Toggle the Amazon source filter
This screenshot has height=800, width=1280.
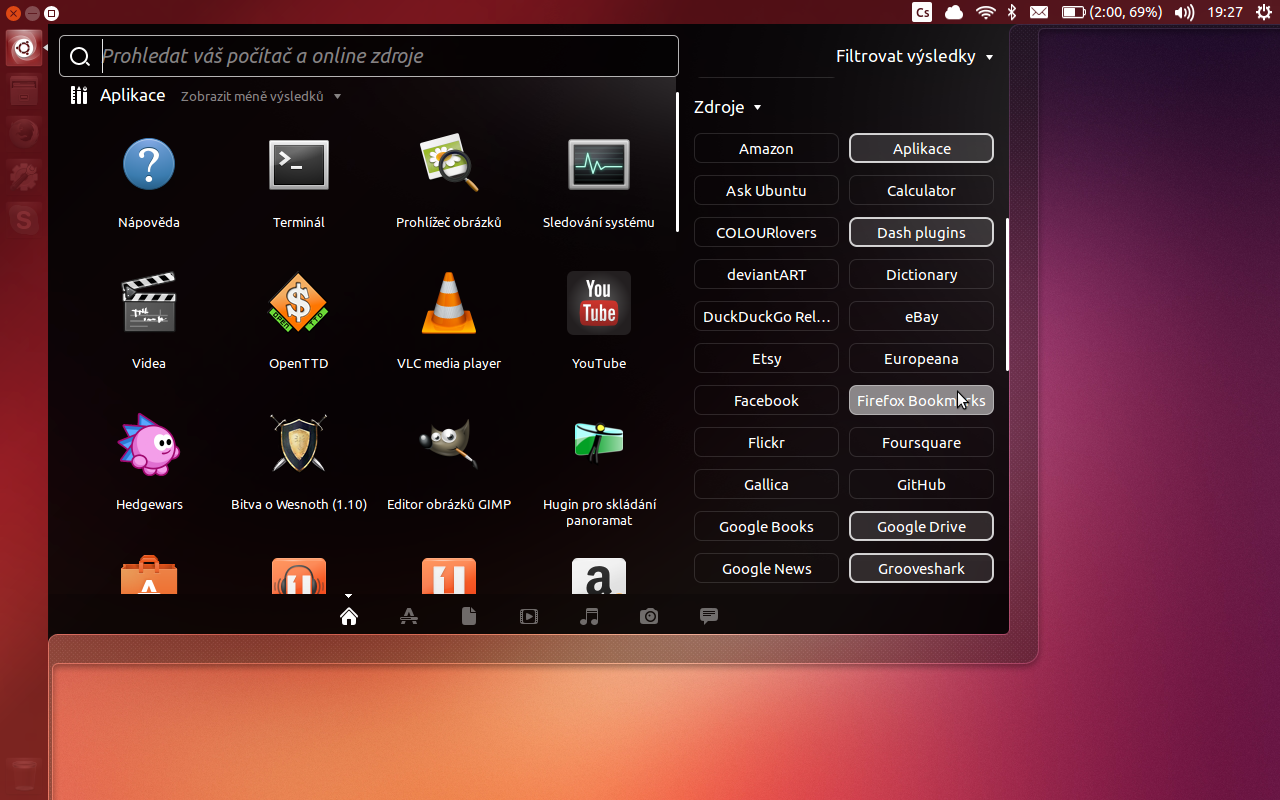tap(766, 148)
